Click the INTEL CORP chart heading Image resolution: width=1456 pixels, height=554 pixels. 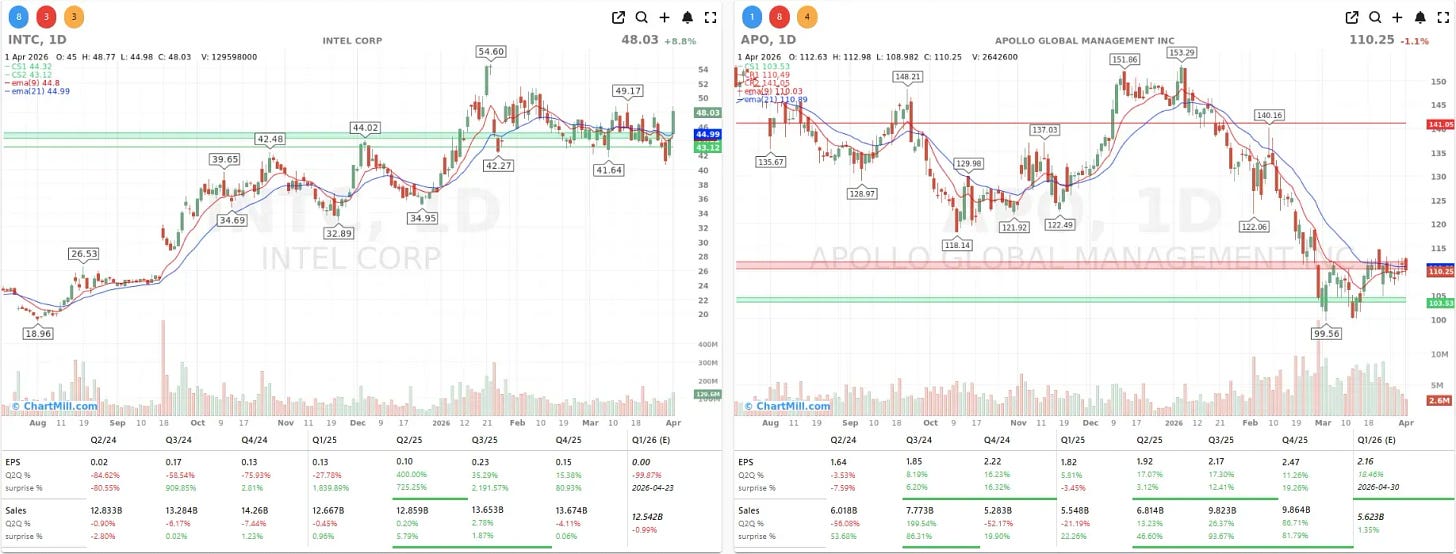[352, 41]
